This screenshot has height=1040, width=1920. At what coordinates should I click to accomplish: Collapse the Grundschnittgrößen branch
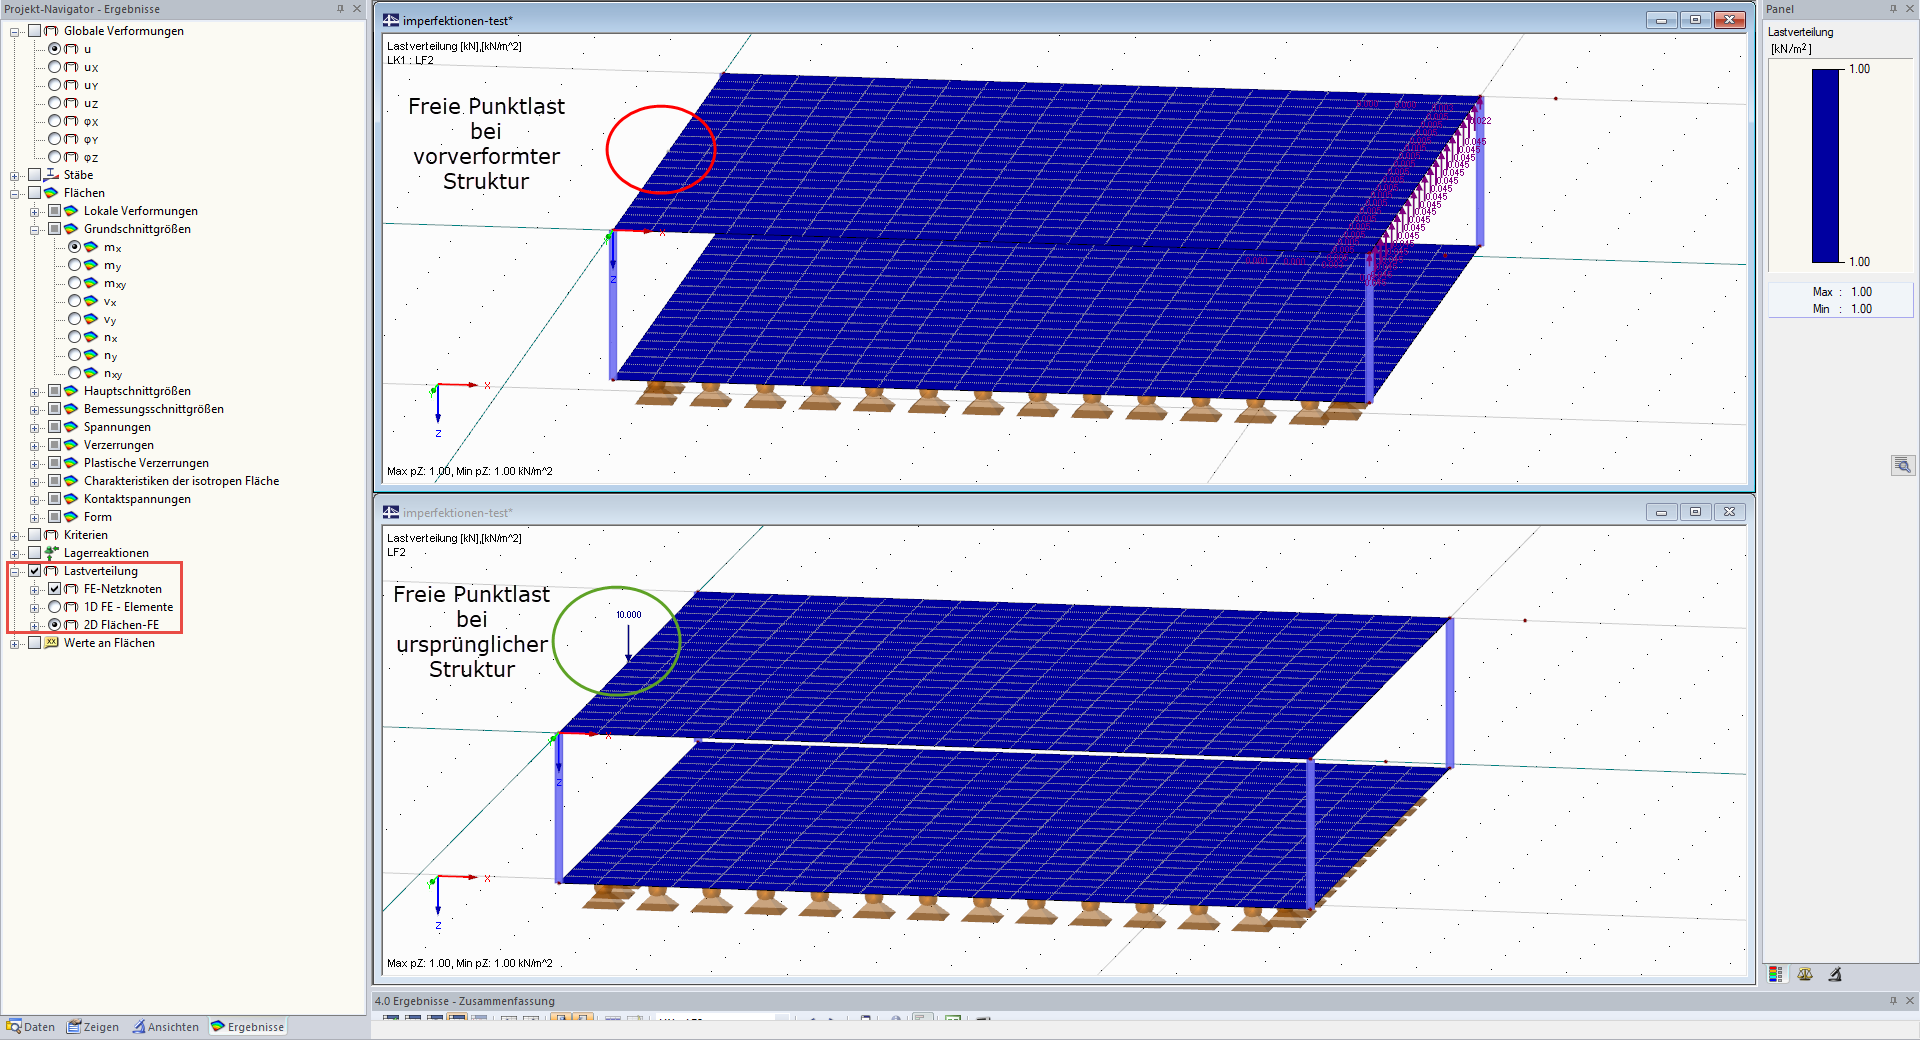click(x=33, y=229)
